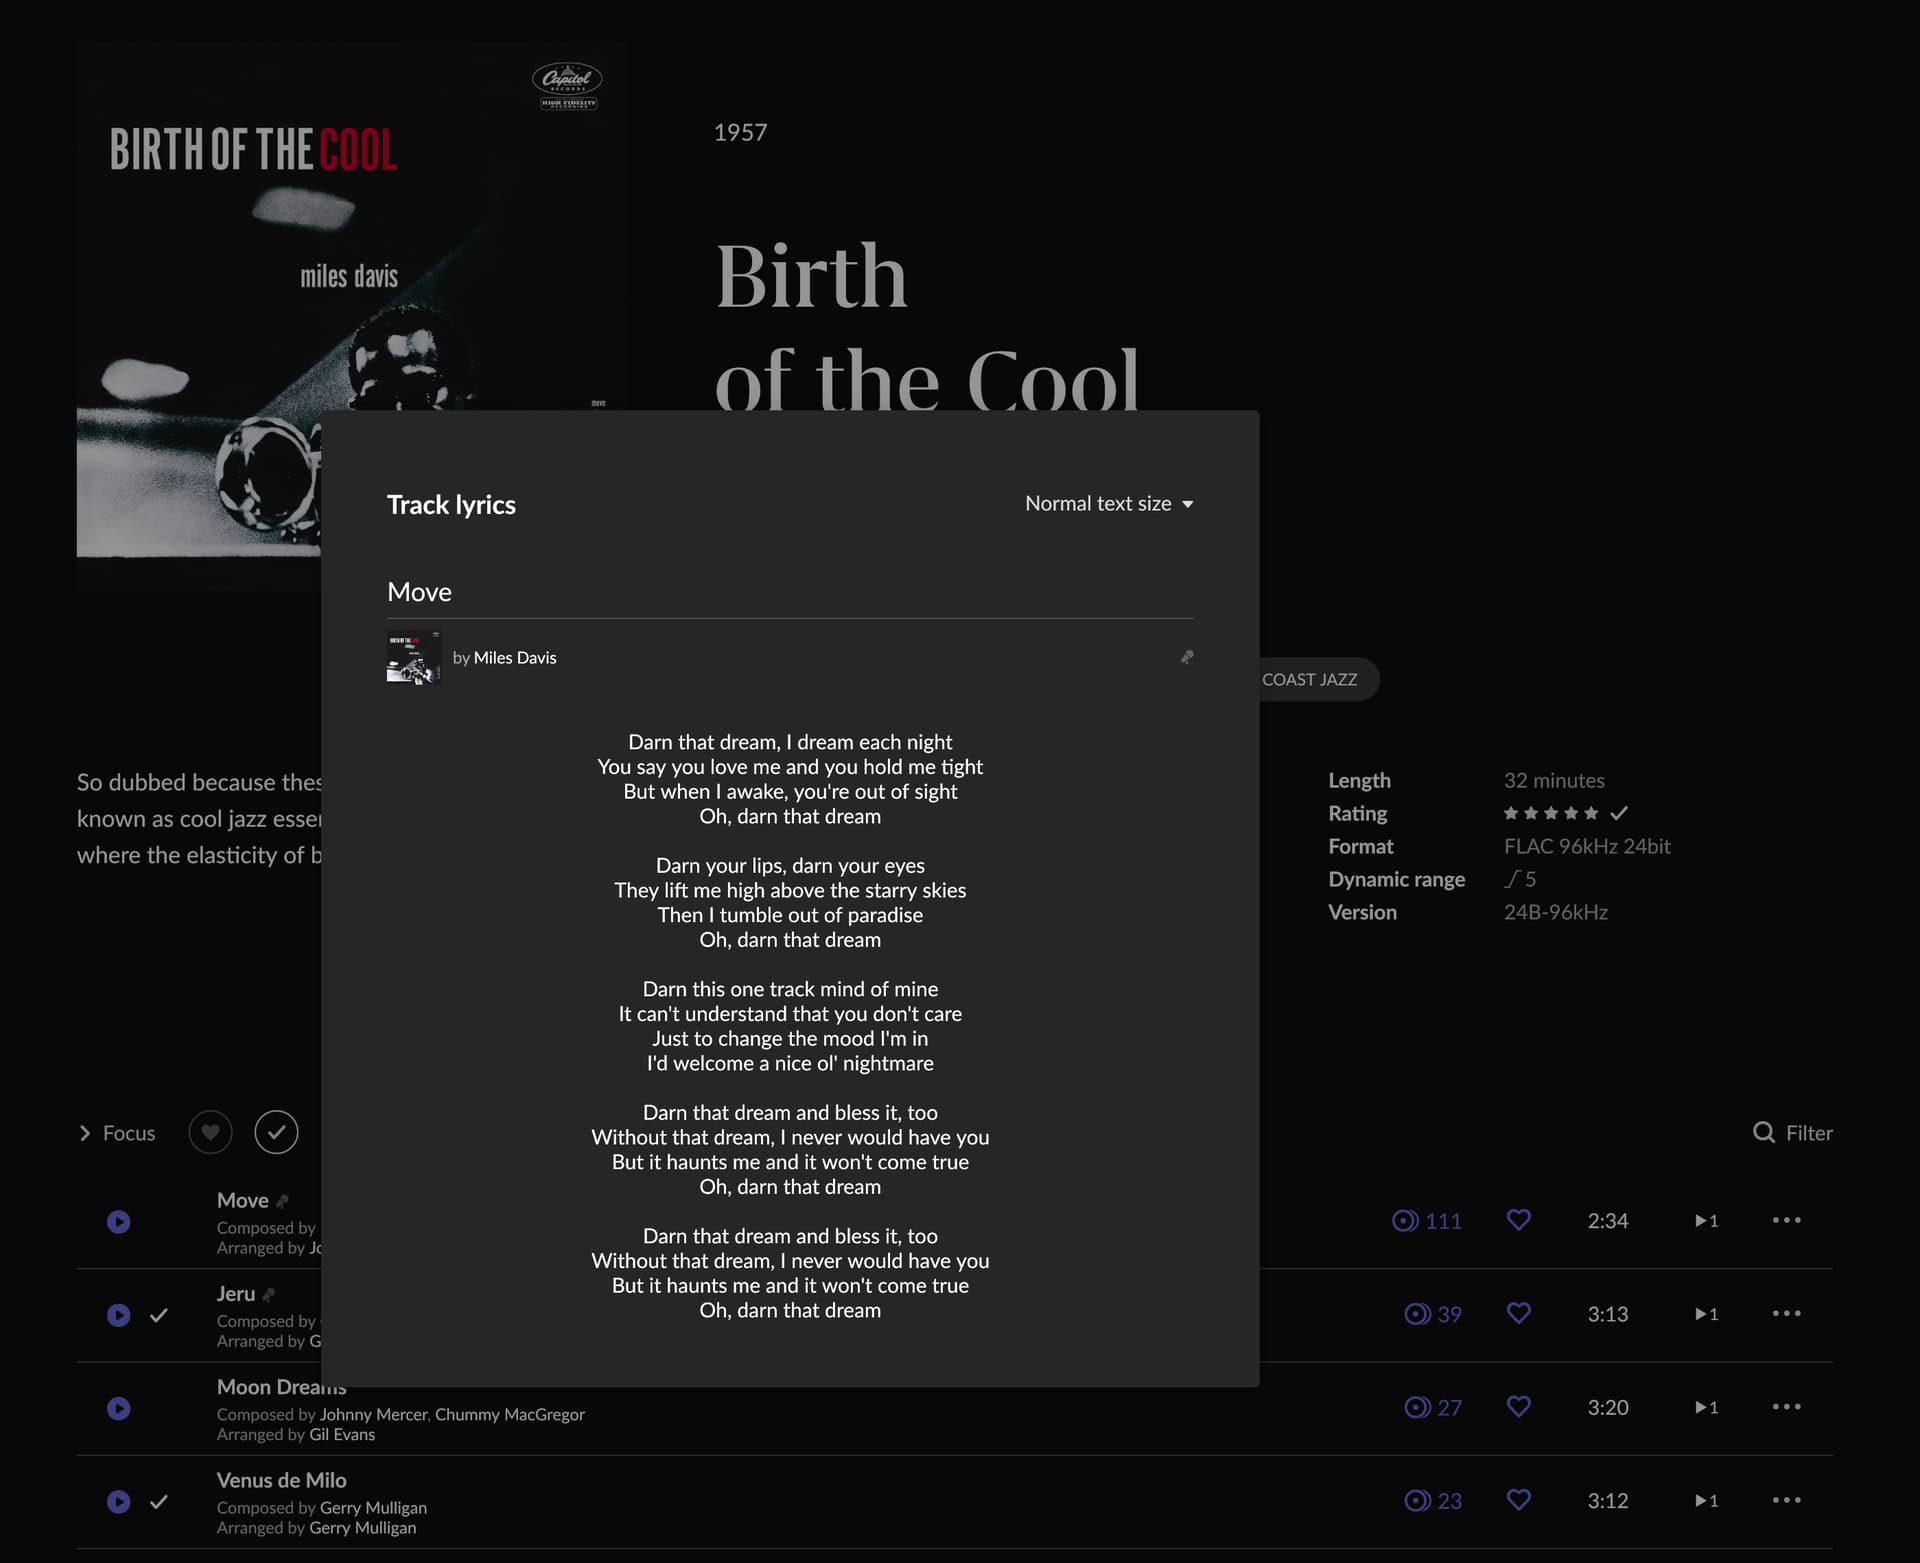Screen dimensions: 1920x1563
Task: Show the 111 performances of Move
Action: click(1427, 1220)
